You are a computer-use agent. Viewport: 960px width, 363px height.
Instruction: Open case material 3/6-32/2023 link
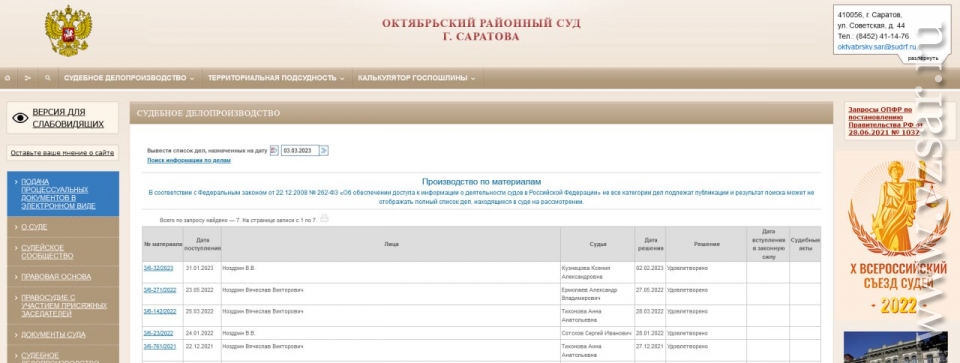pyautogui.click(x=159, y=268)
